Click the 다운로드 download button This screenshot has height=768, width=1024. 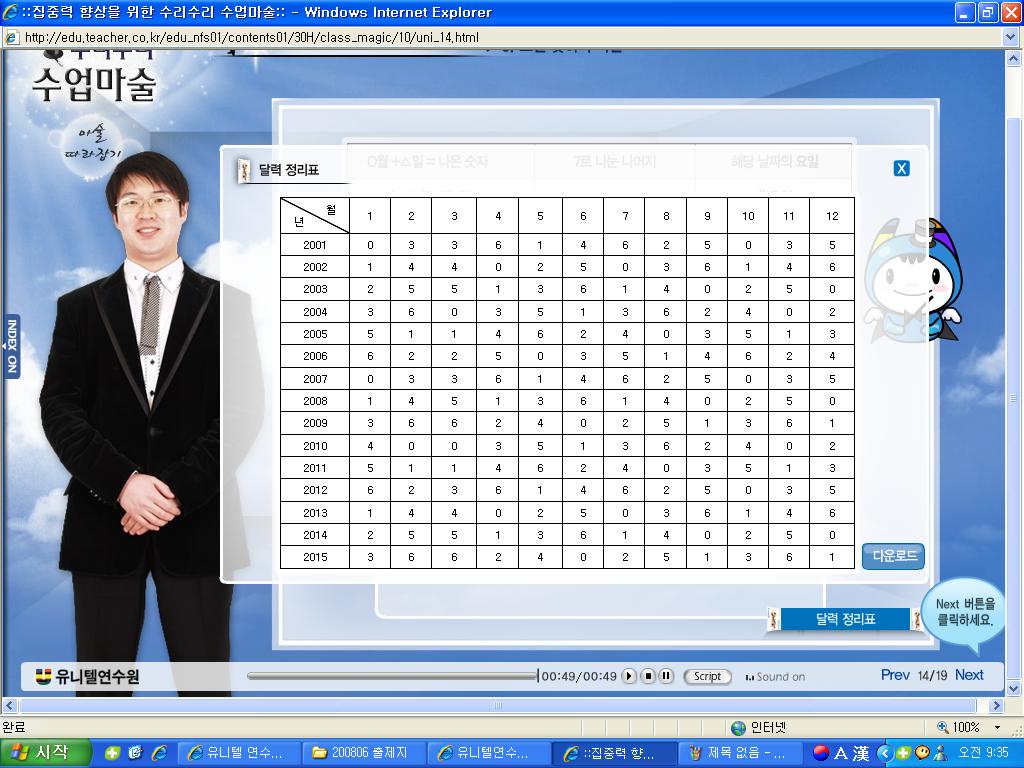pyautogui.click(x=893, y=556)
